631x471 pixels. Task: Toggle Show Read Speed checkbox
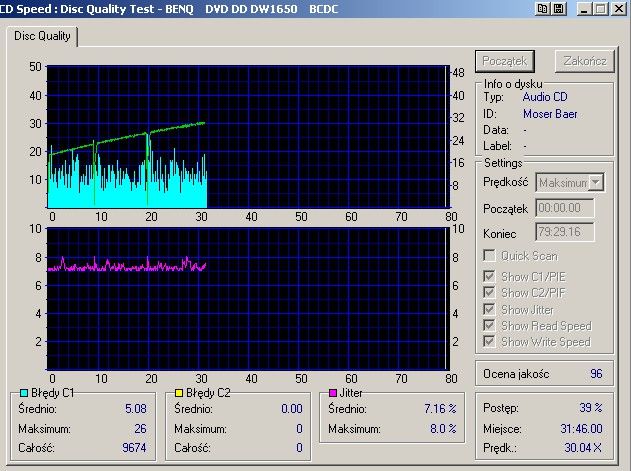[x=489, y=325]
